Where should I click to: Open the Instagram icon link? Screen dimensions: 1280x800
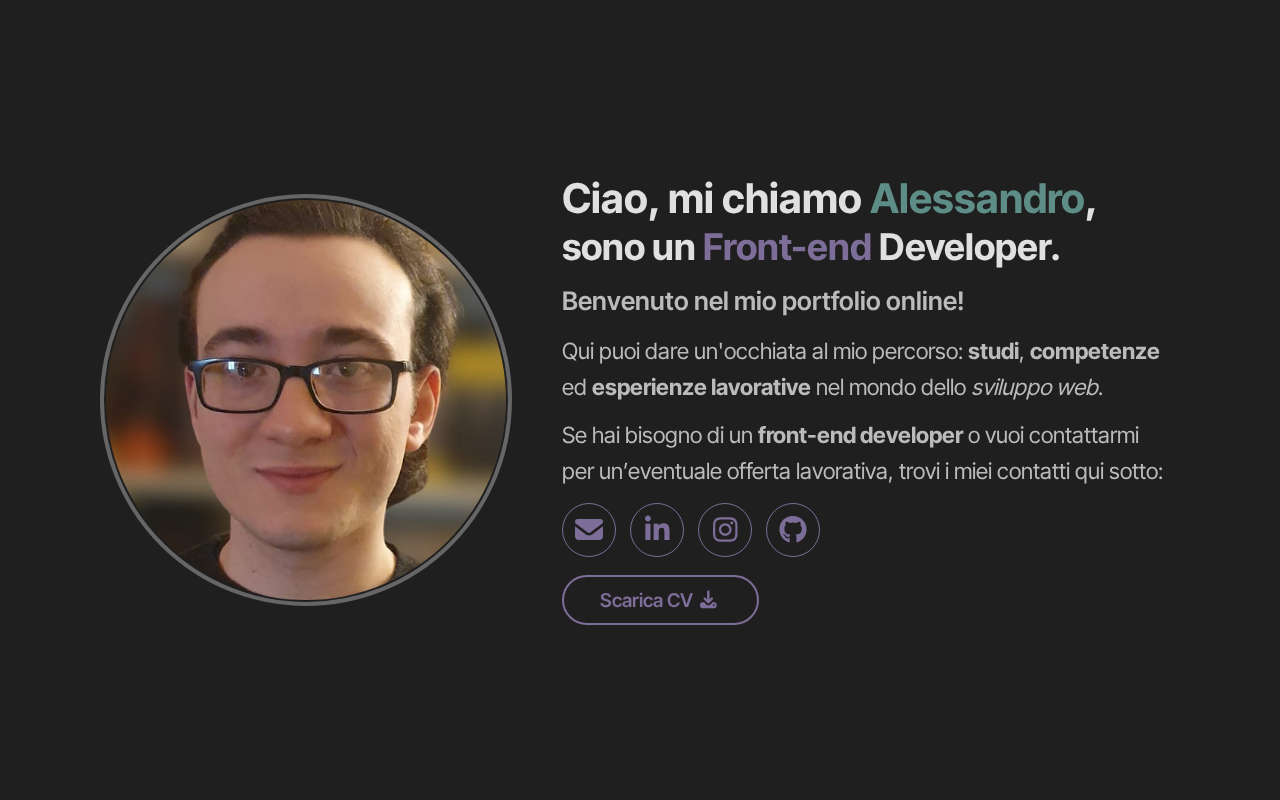click(x=725, y=530)
